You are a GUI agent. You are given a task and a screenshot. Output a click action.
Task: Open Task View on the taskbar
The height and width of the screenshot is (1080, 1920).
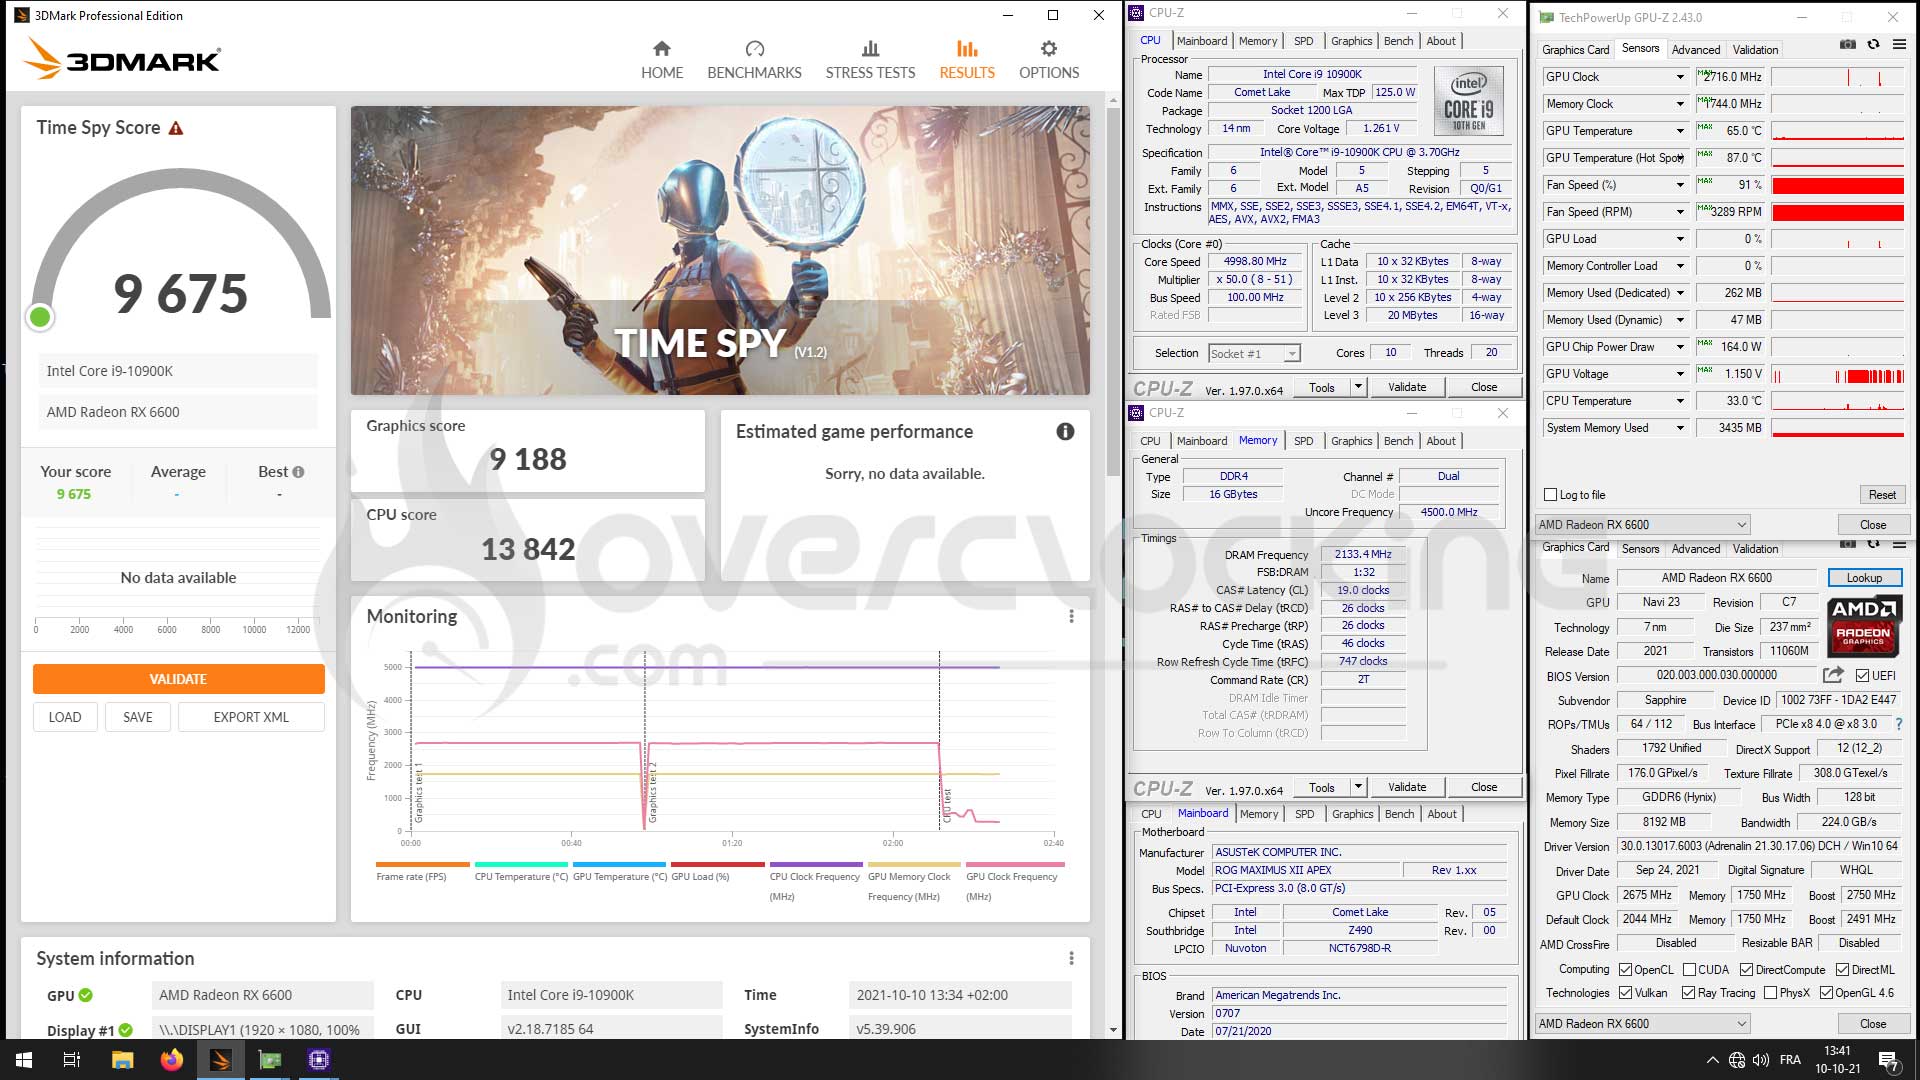click(72, 1060)
